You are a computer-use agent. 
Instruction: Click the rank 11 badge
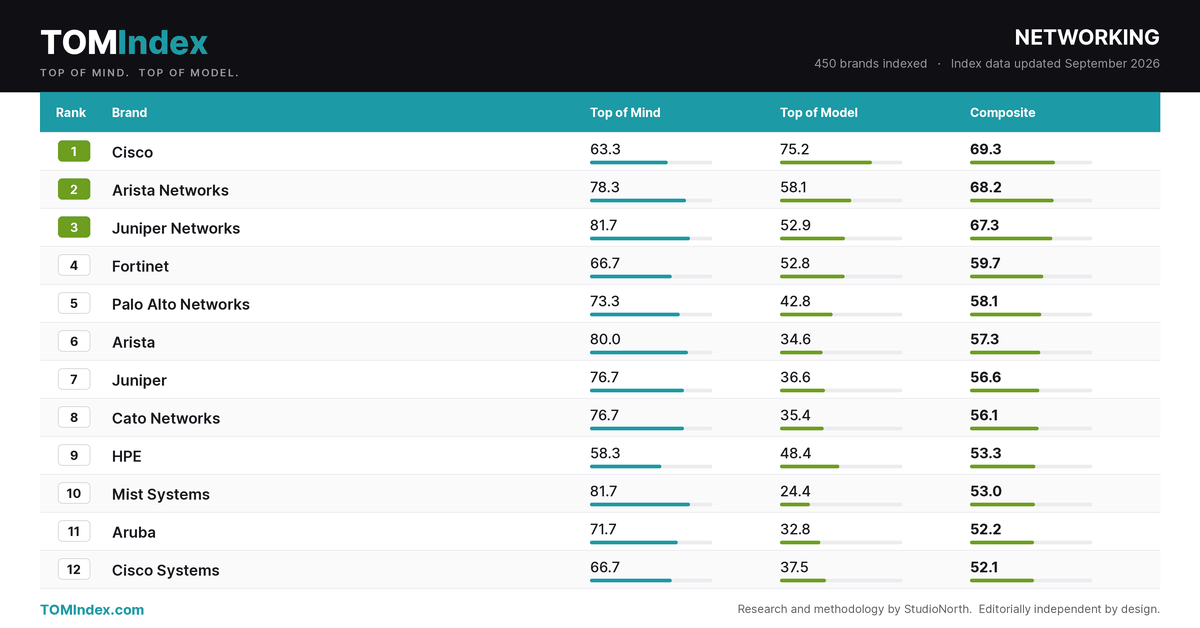[74, 532]
